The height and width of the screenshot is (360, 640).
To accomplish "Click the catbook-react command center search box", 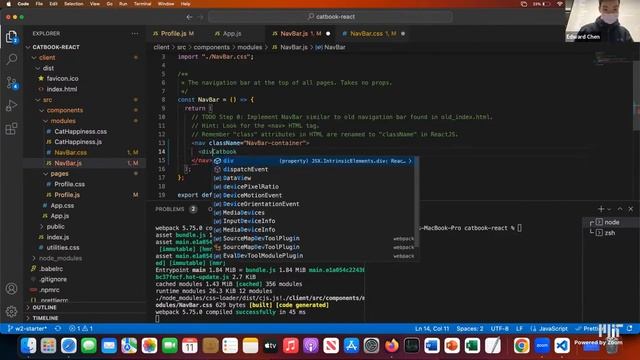I will tap(331, 17).
